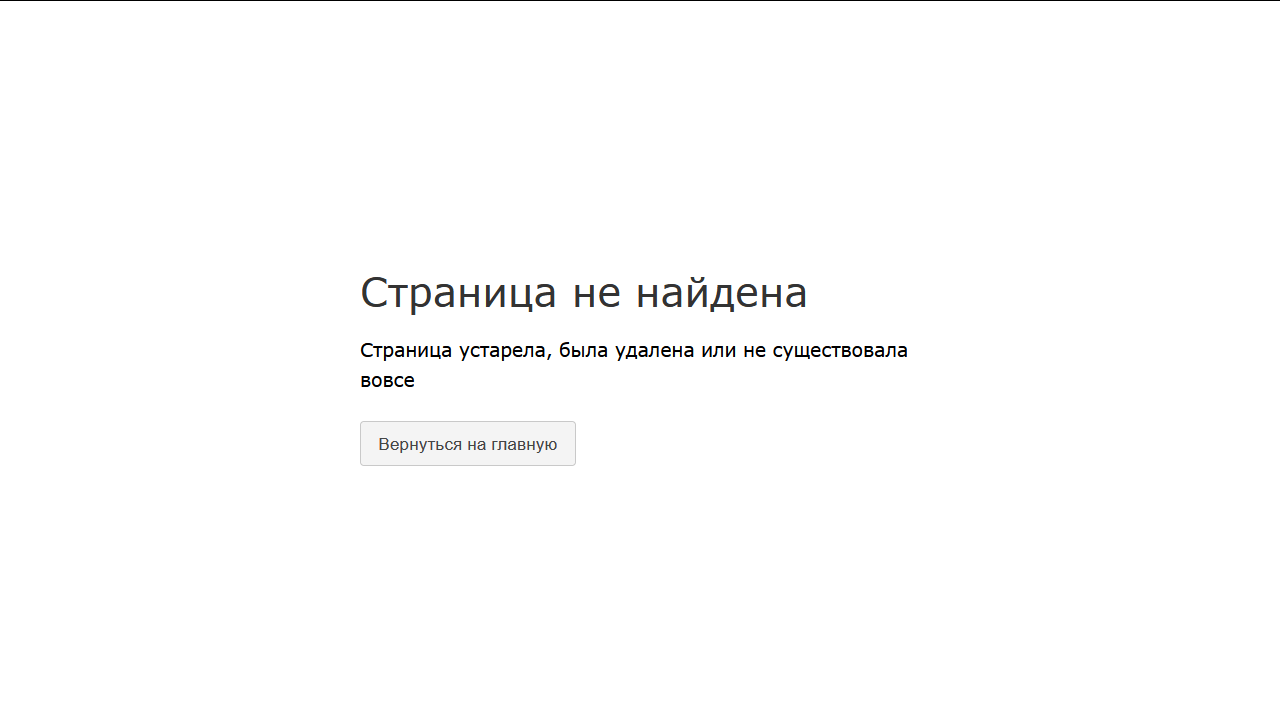Viewport: 1280px width, 720px height.
Task: Click the paragraph beginning "Страница устарела"
Action: [x=633, y=365]
